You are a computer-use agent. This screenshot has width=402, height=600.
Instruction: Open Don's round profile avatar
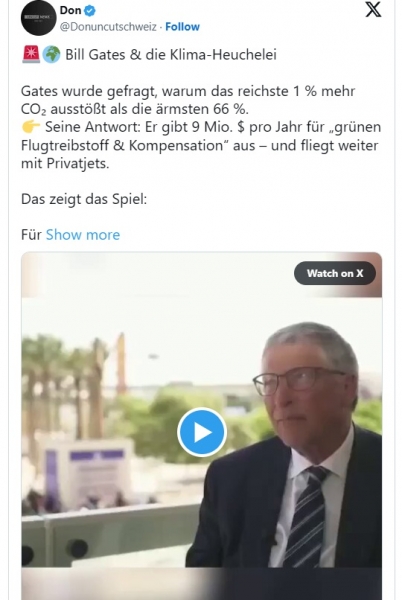point(39,18)
